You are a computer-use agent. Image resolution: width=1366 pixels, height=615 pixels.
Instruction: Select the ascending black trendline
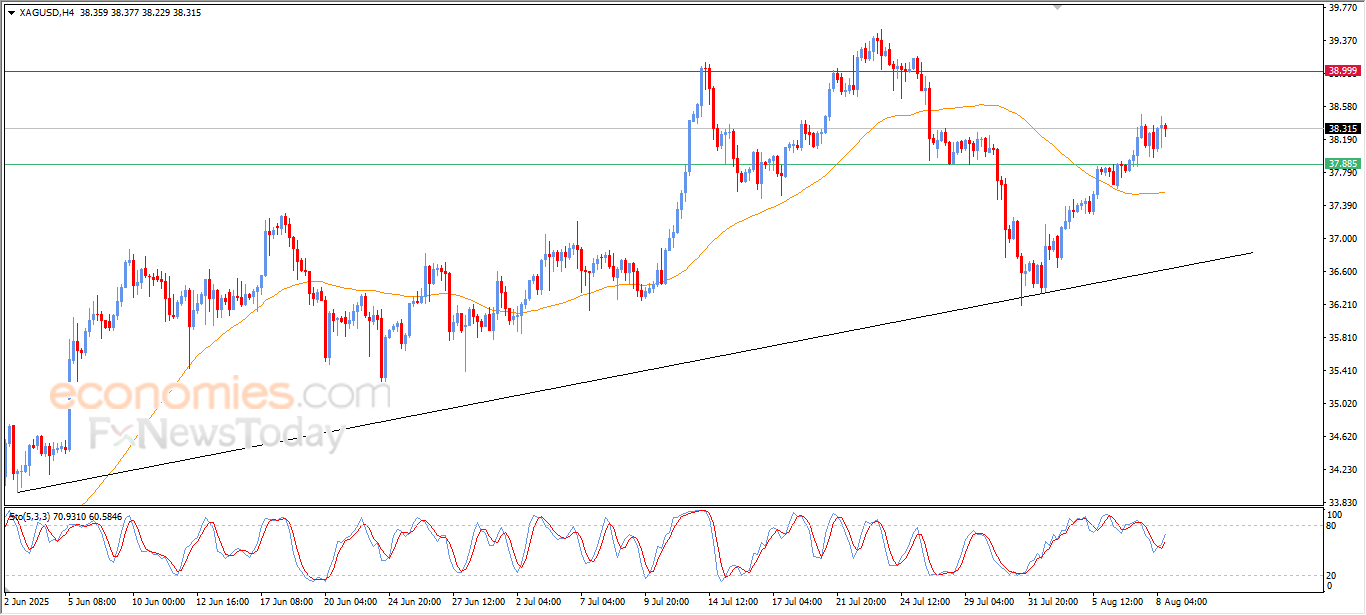636,371
